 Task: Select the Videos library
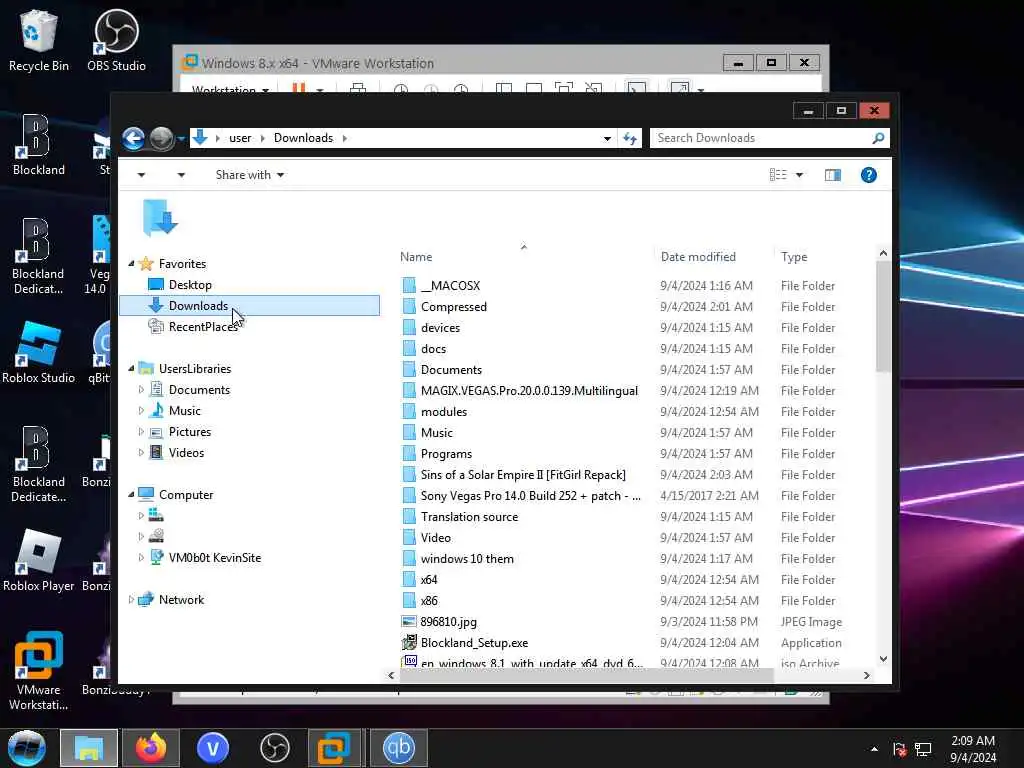pos(186,453)
